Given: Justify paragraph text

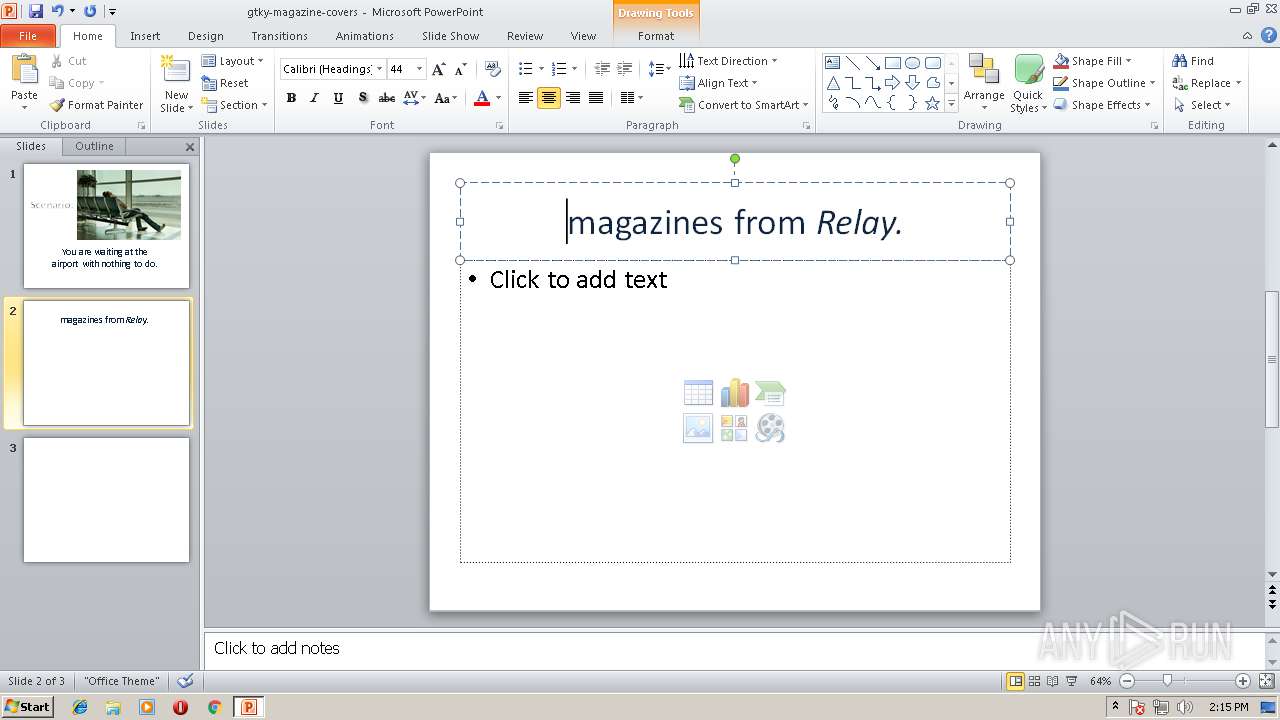Looking at the screenshot, I should click(596, 98).
